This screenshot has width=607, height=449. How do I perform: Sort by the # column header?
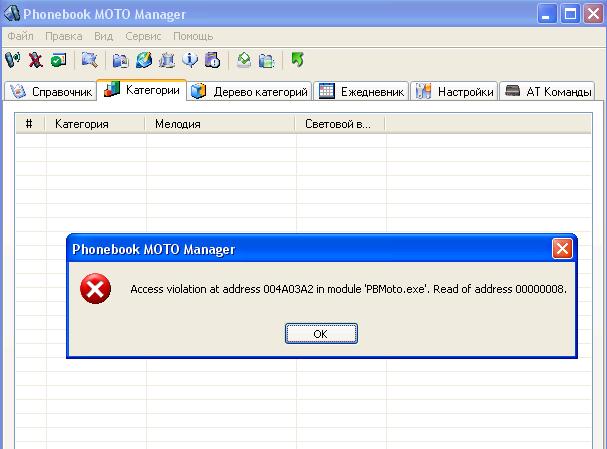(30, 124)
